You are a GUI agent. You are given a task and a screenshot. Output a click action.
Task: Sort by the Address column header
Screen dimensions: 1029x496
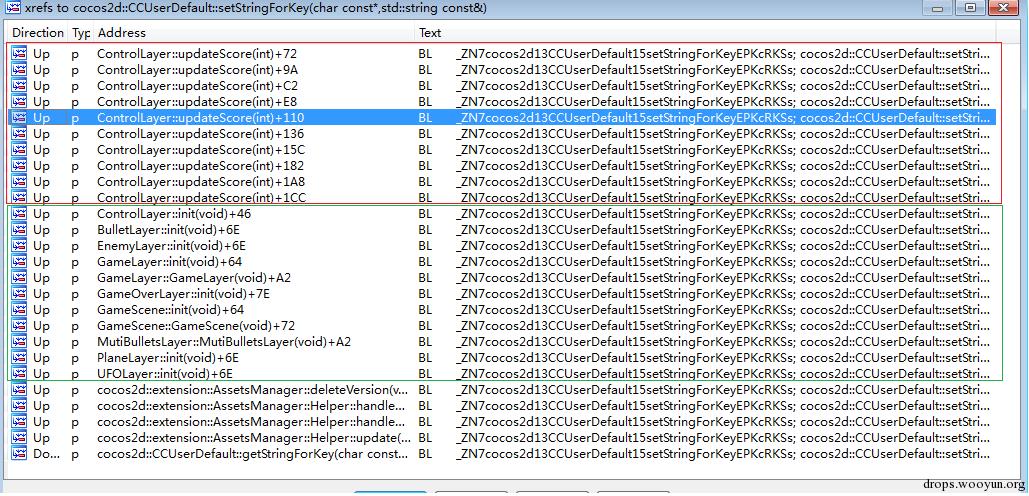[x=255, y=33]
